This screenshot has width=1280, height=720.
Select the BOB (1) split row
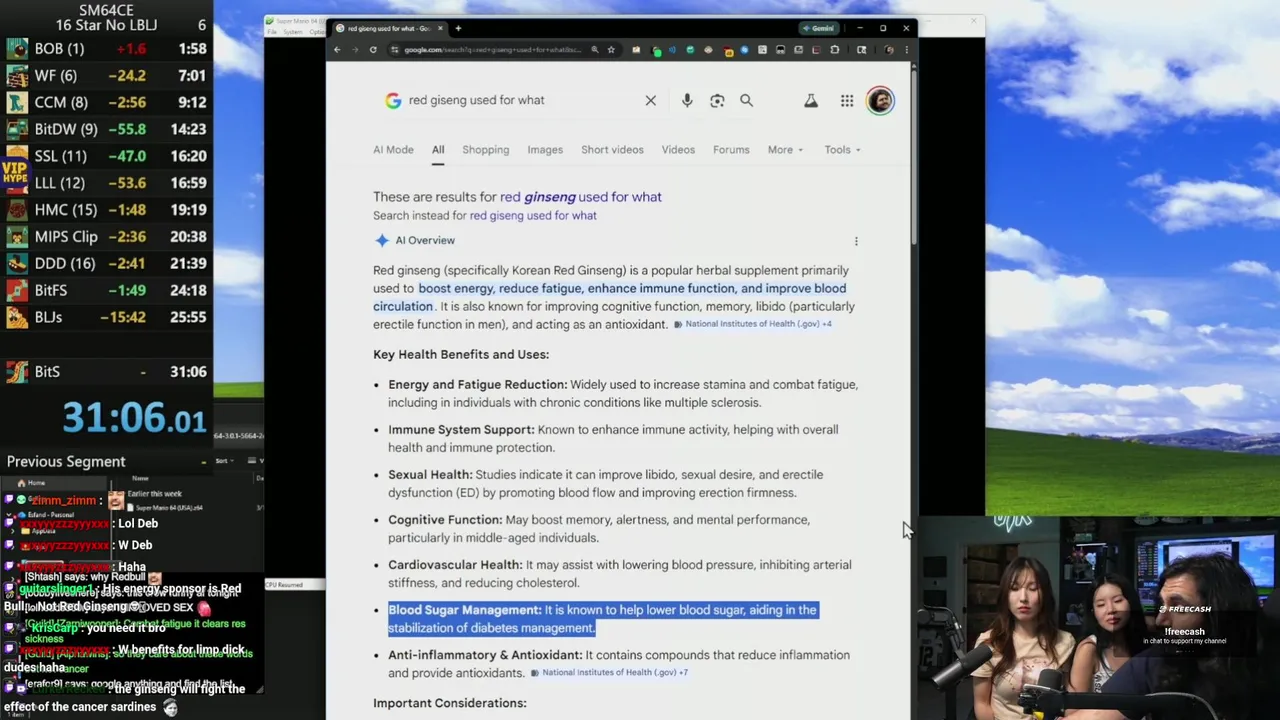(106, 49)
